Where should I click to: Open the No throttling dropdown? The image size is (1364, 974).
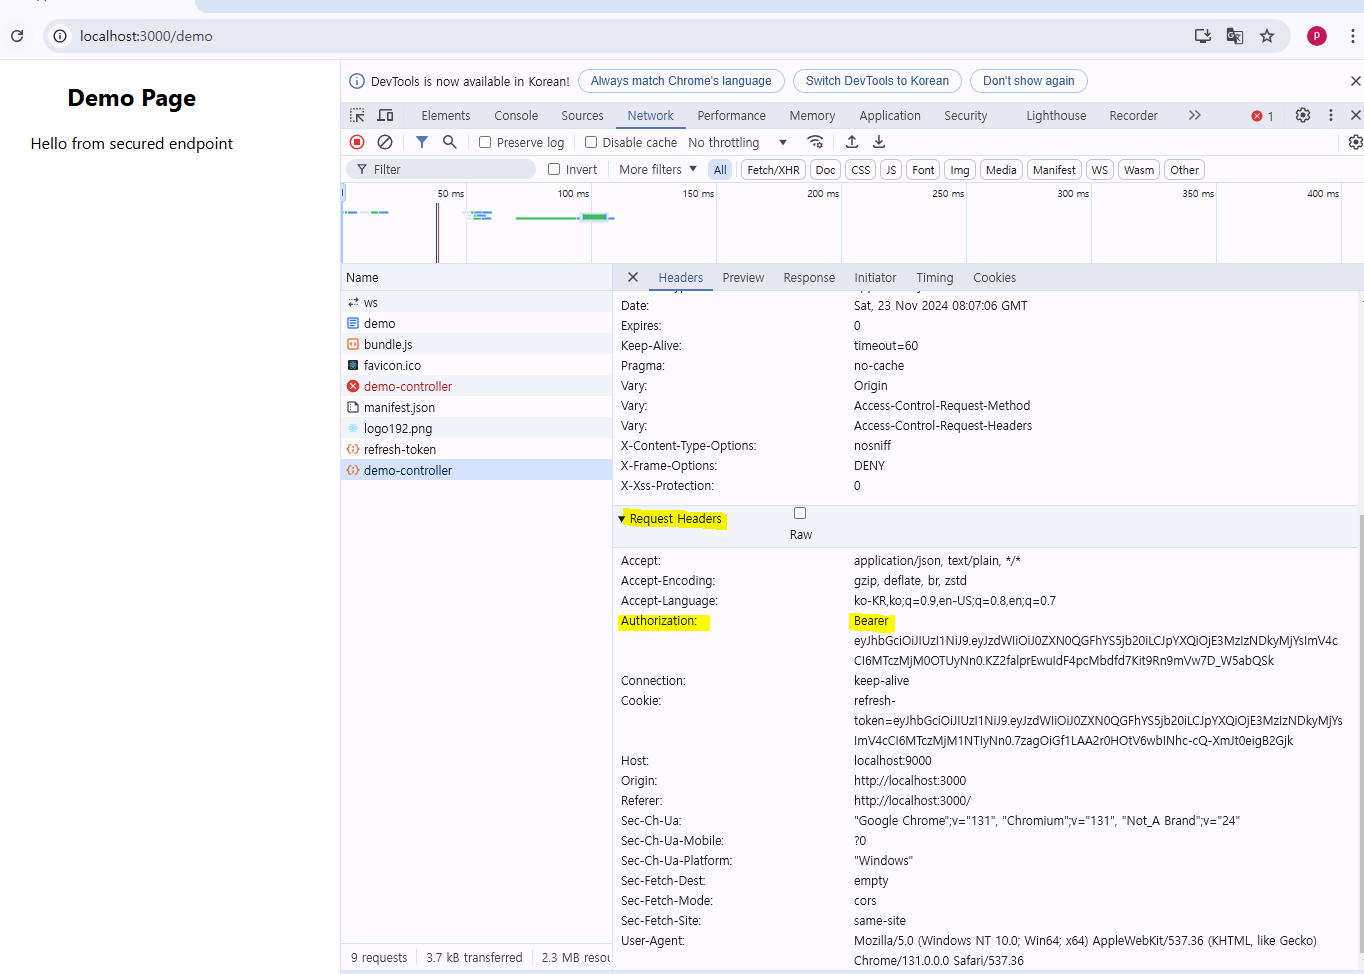click(738, 142)
